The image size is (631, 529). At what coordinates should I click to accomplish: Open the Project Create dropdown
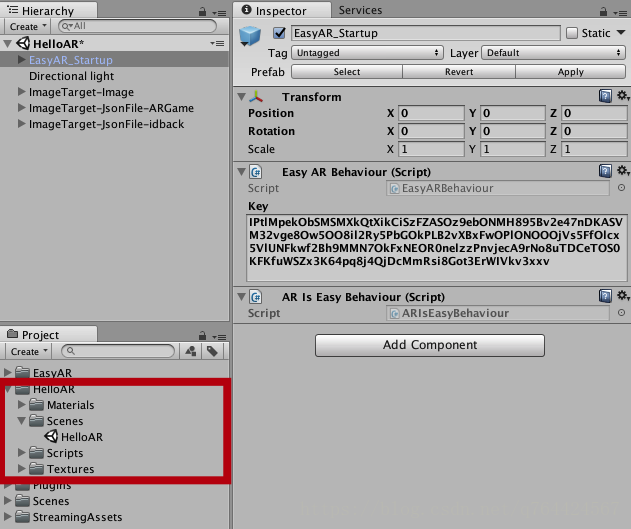28,352
